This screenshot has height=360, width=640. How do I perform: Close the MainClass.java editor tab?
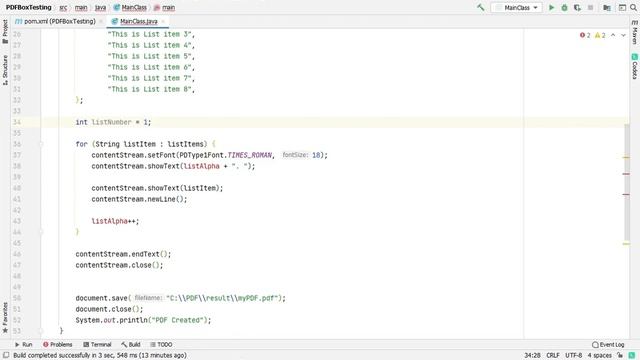(x=163, y=21)
